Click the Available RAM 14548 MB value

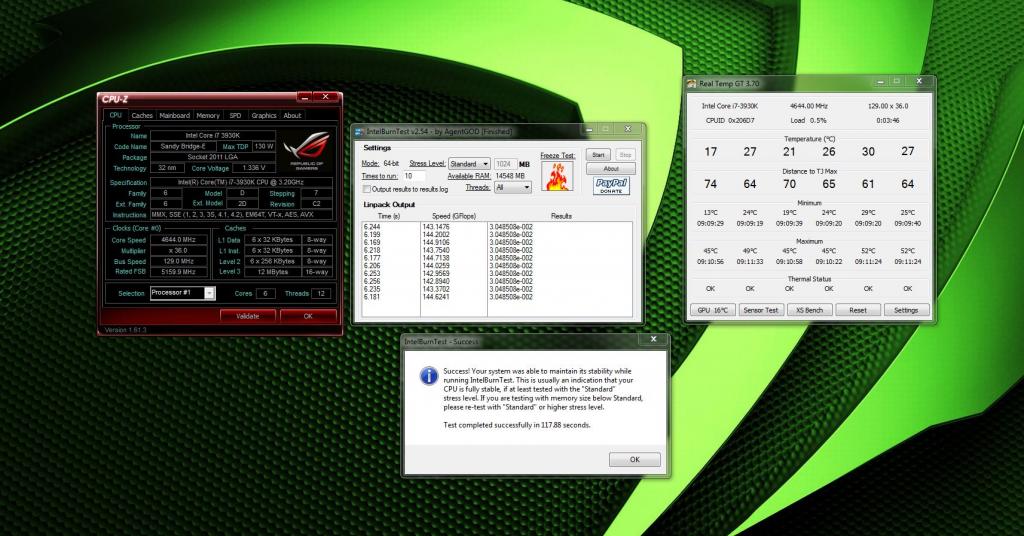click(510, 176)
